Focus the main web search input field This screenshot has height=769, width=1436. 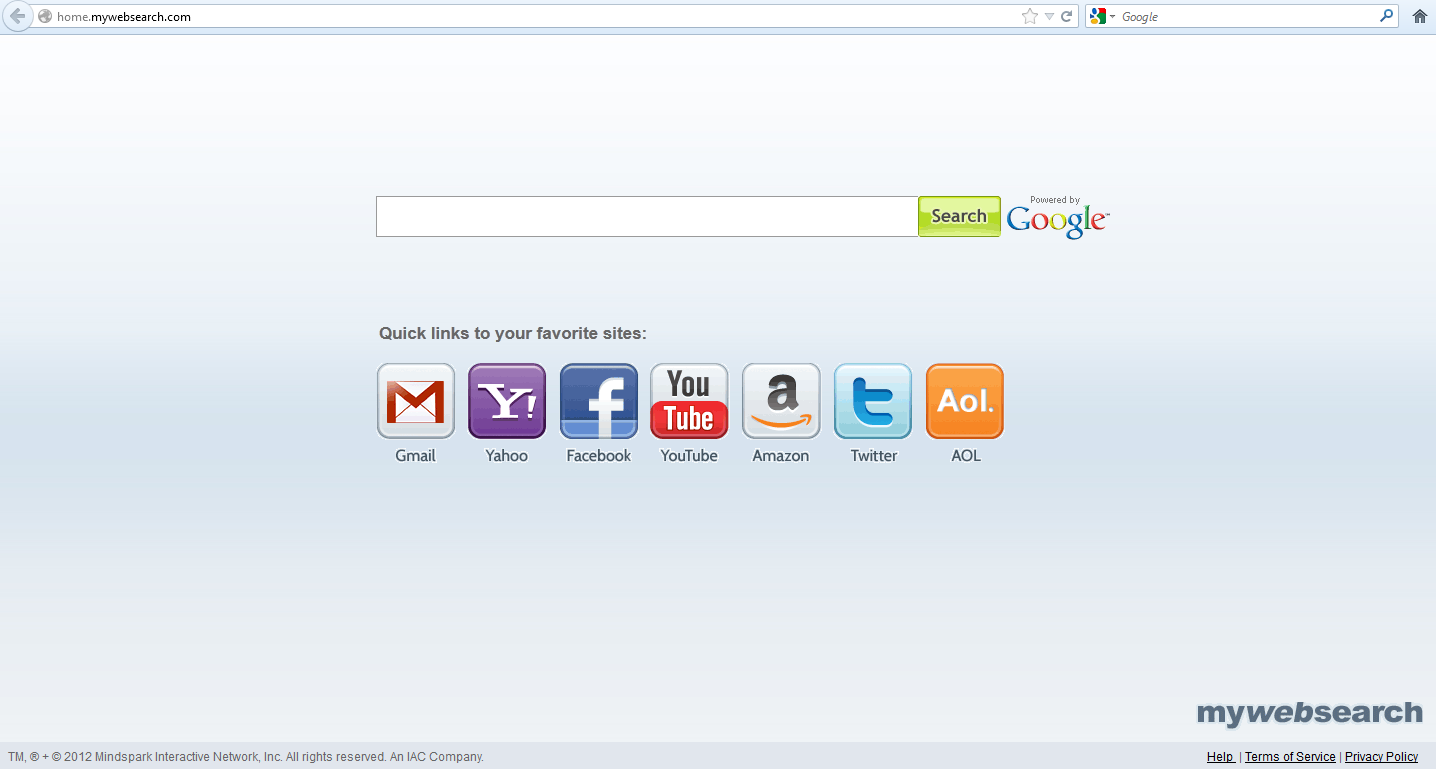point(647,216)
